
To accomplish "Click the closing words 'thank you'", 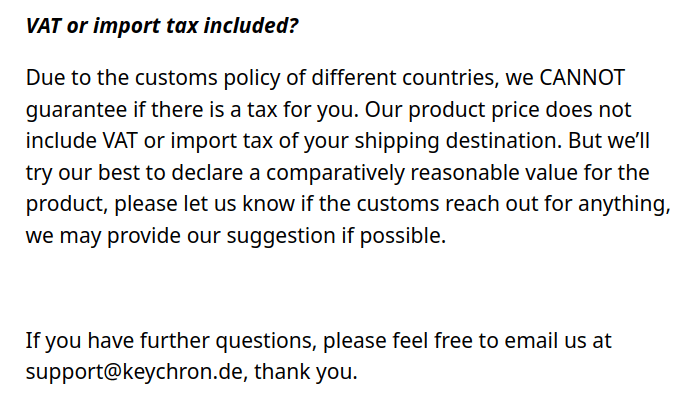I will [x=303, y=372].
